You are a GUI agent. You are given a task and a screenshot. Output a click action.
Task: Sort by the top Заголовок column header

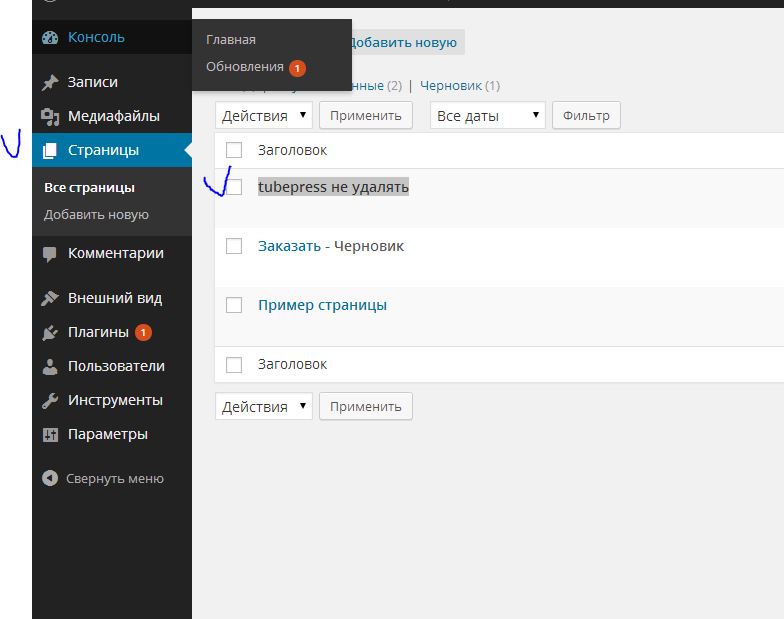292,150
